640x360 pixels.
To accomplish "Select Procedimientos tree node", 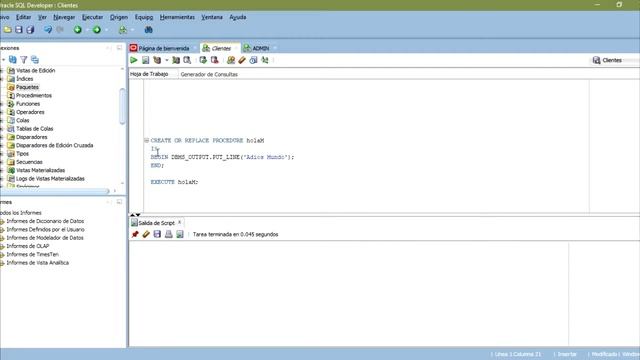I will 34,95.
